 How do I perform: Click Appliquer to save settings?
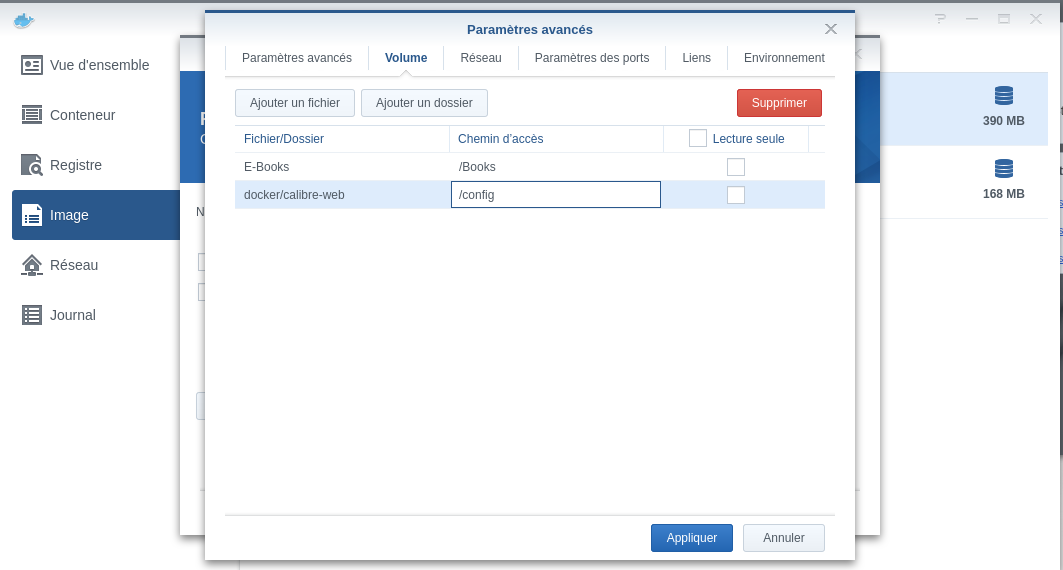point(692,538)
